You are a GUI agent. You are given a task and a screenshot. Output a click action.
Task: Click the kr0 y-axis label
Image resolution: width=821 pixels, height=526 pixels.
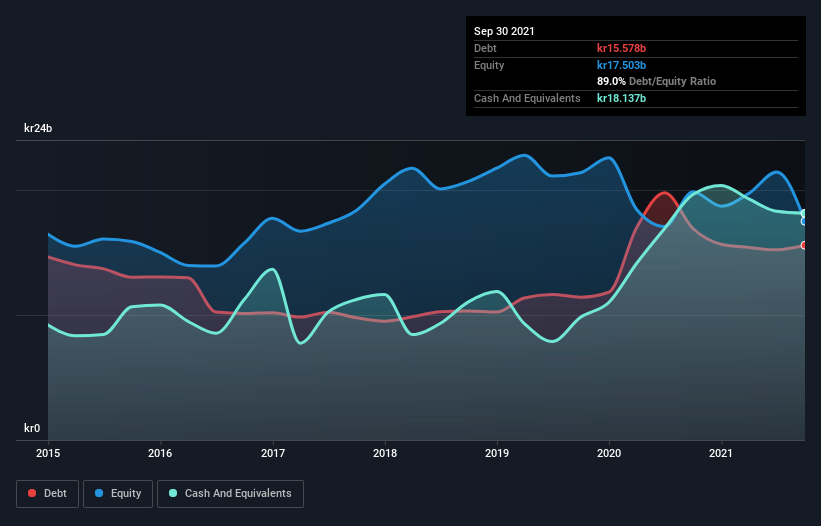32,428
